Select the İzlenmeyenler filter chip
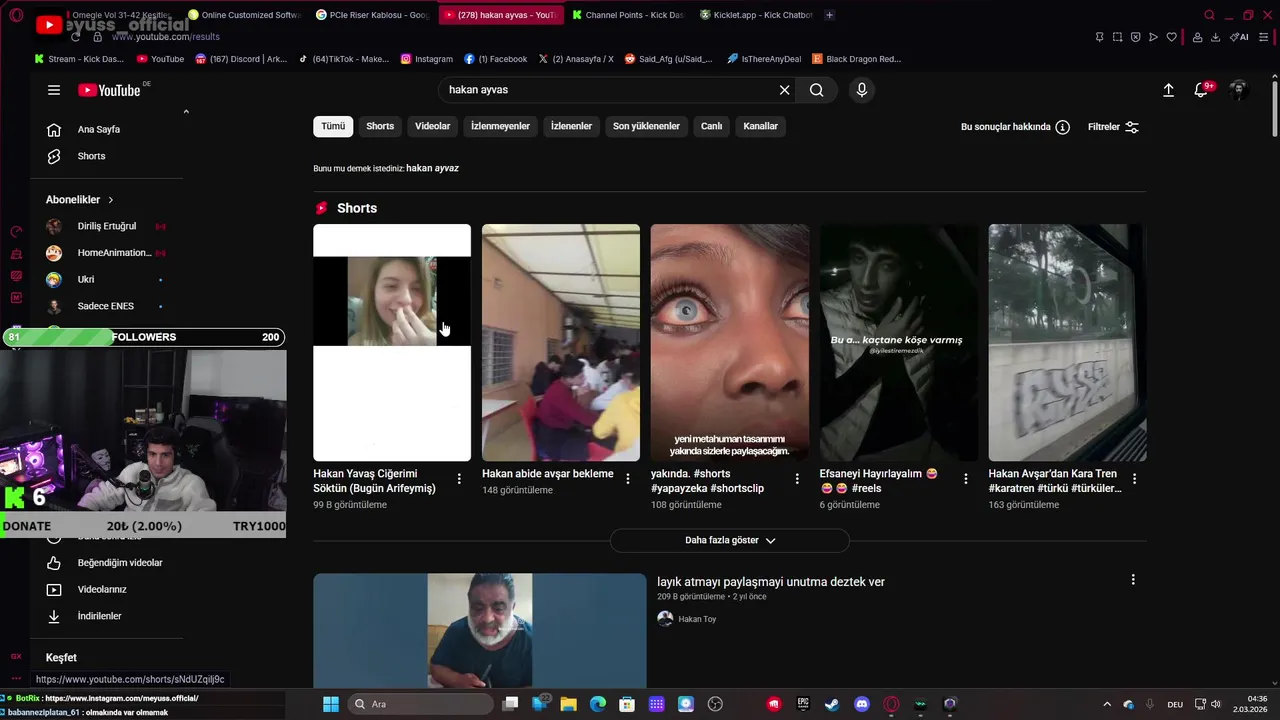1280x720 pixels. [x=500, y=126]
